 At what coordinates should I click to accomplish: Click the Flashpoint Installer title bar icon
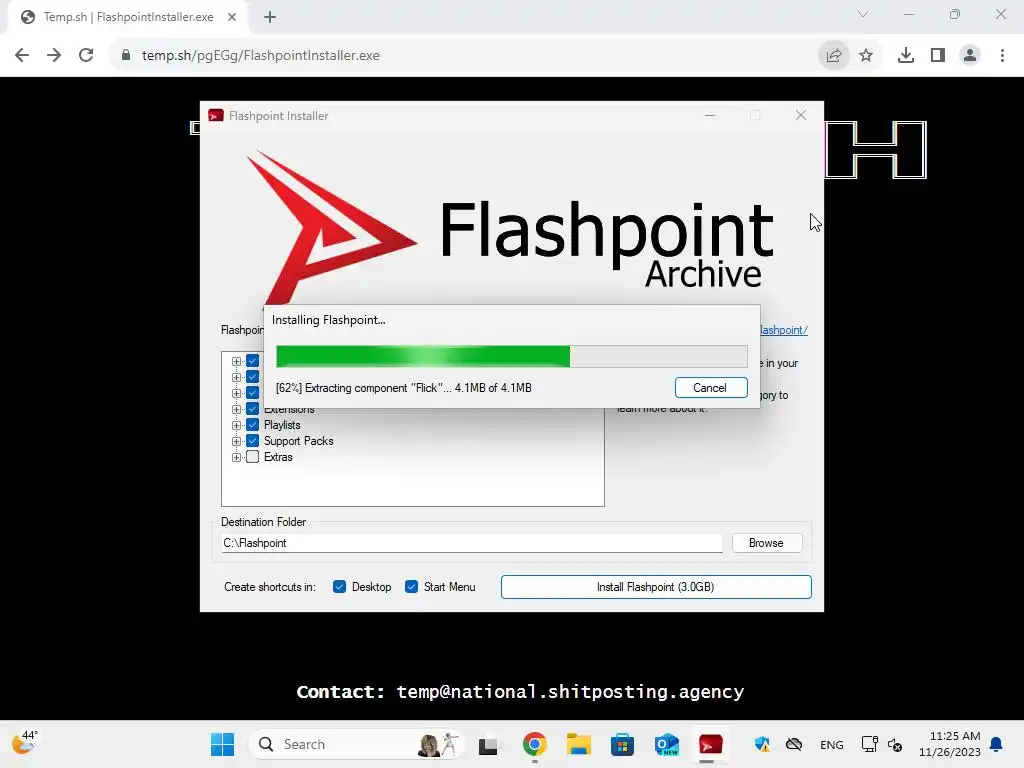coord(216,116)
